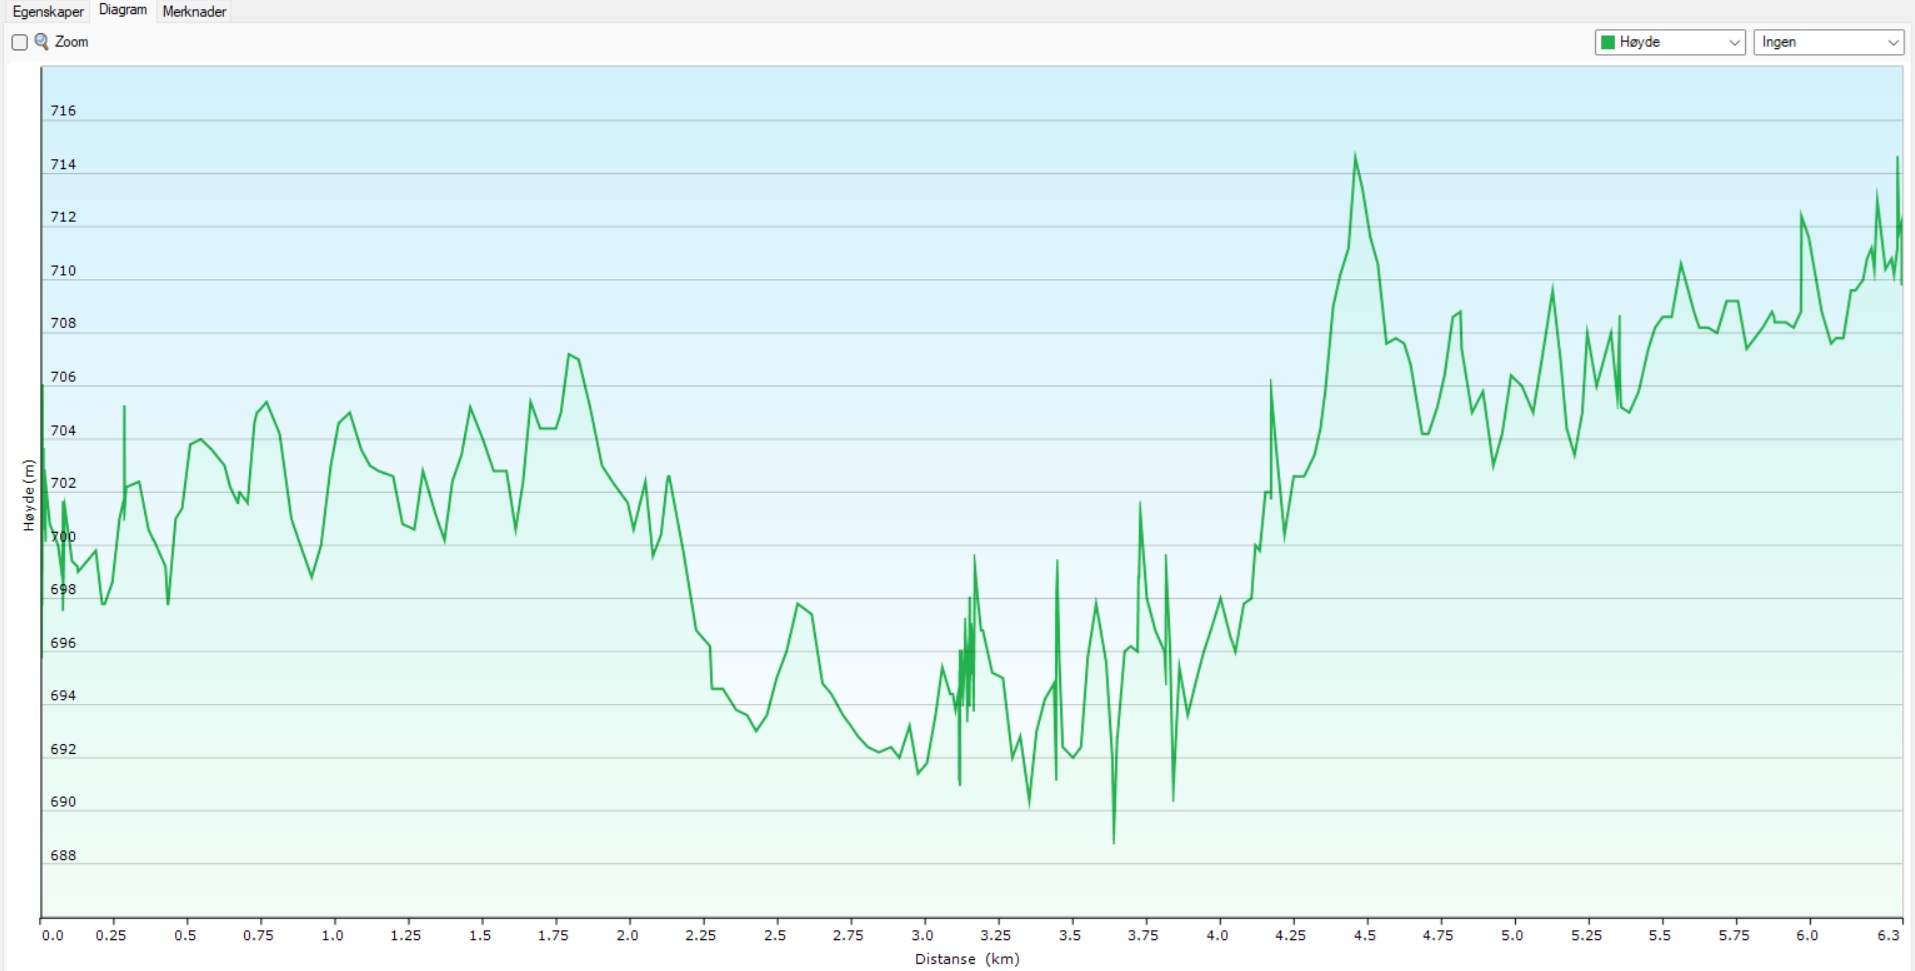Viewport: 1915px width, 971px height.
Task: Click the green square icon beside Høyde
Action: point(1608,42)
